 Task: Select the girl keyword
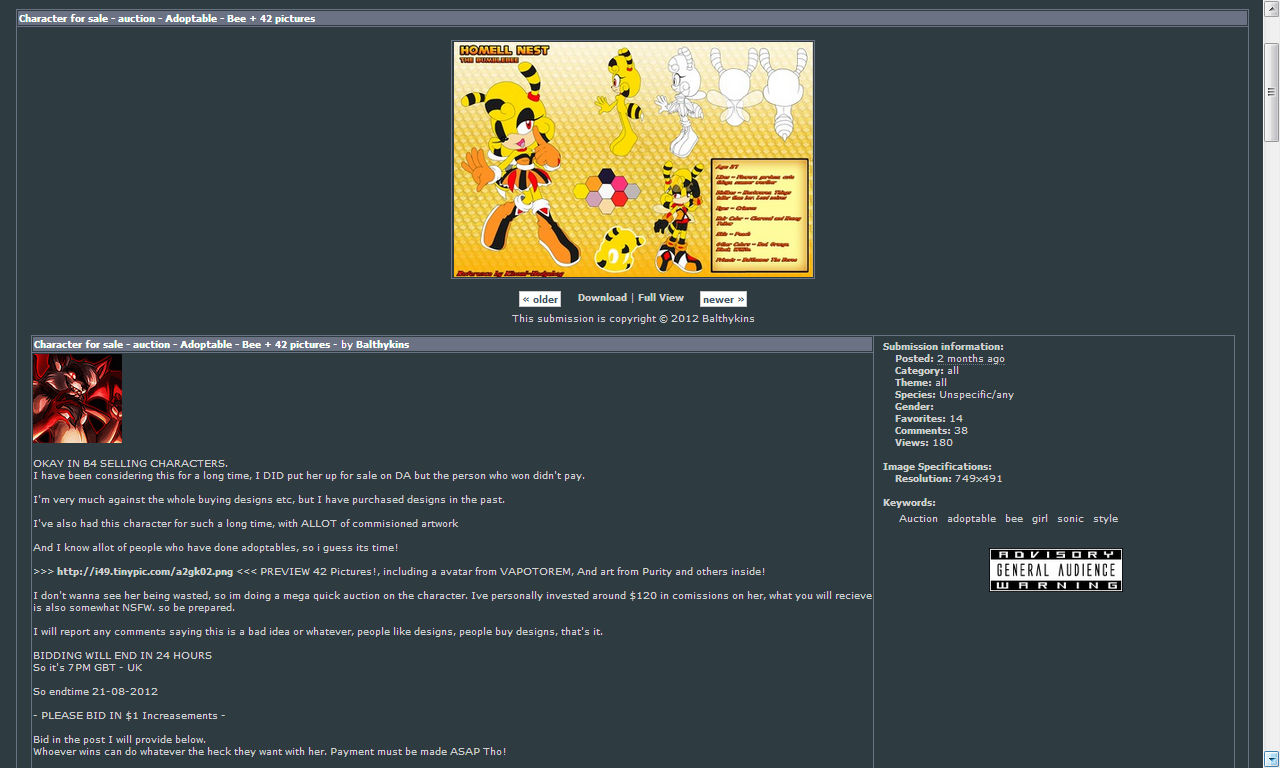pyautogui.click(x=1040, y=519)
